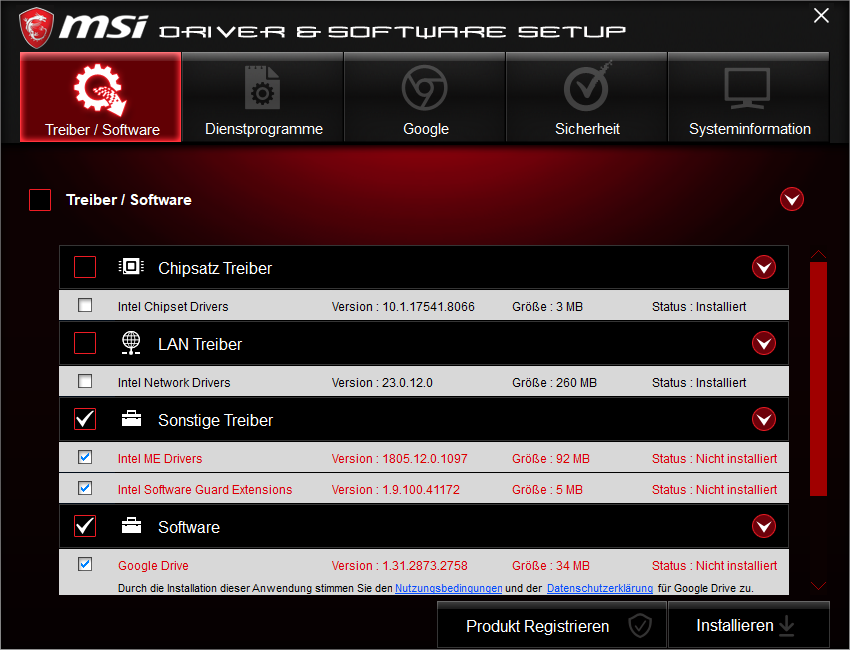The width and height of the screenshot is (850, 650).
Task: Check the master Treiber / Software checkbox
Action: pos(40,200)
